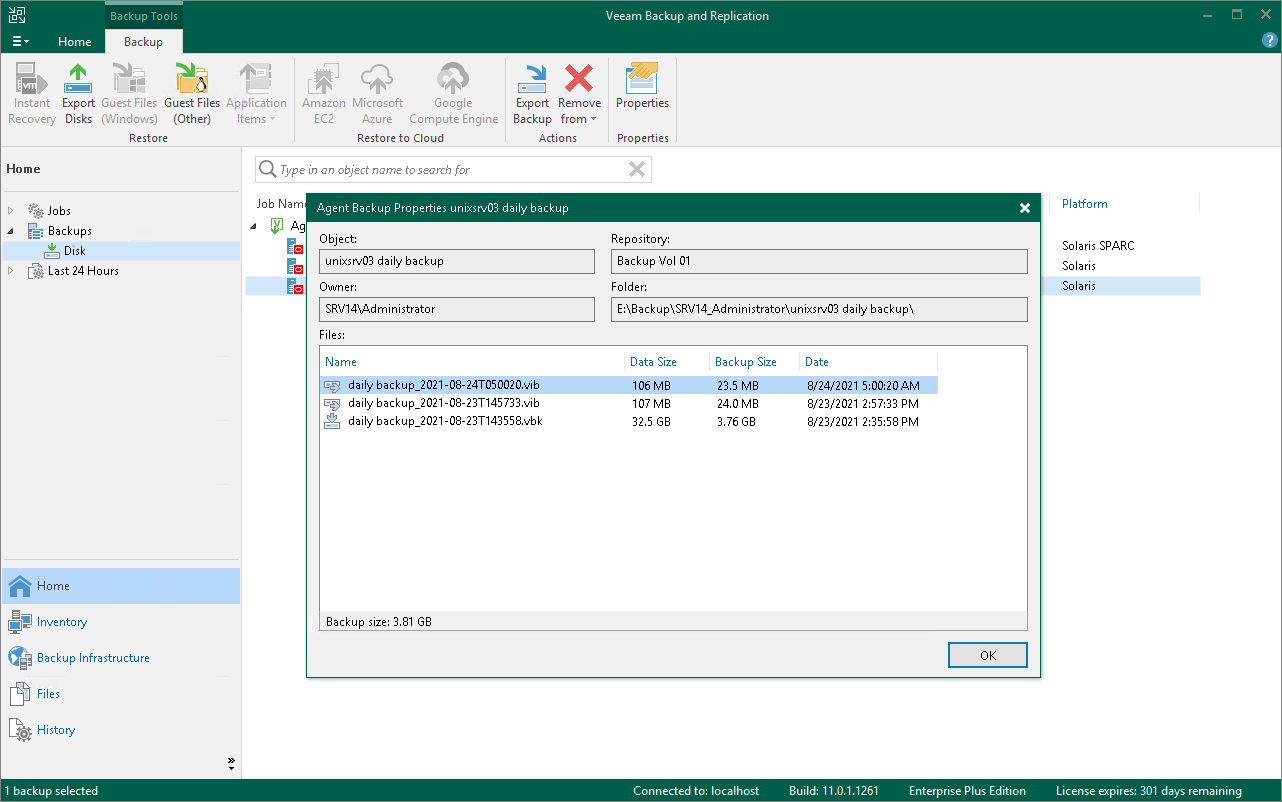
Task: Open the main application menu button
Action: tap(20, 42)
